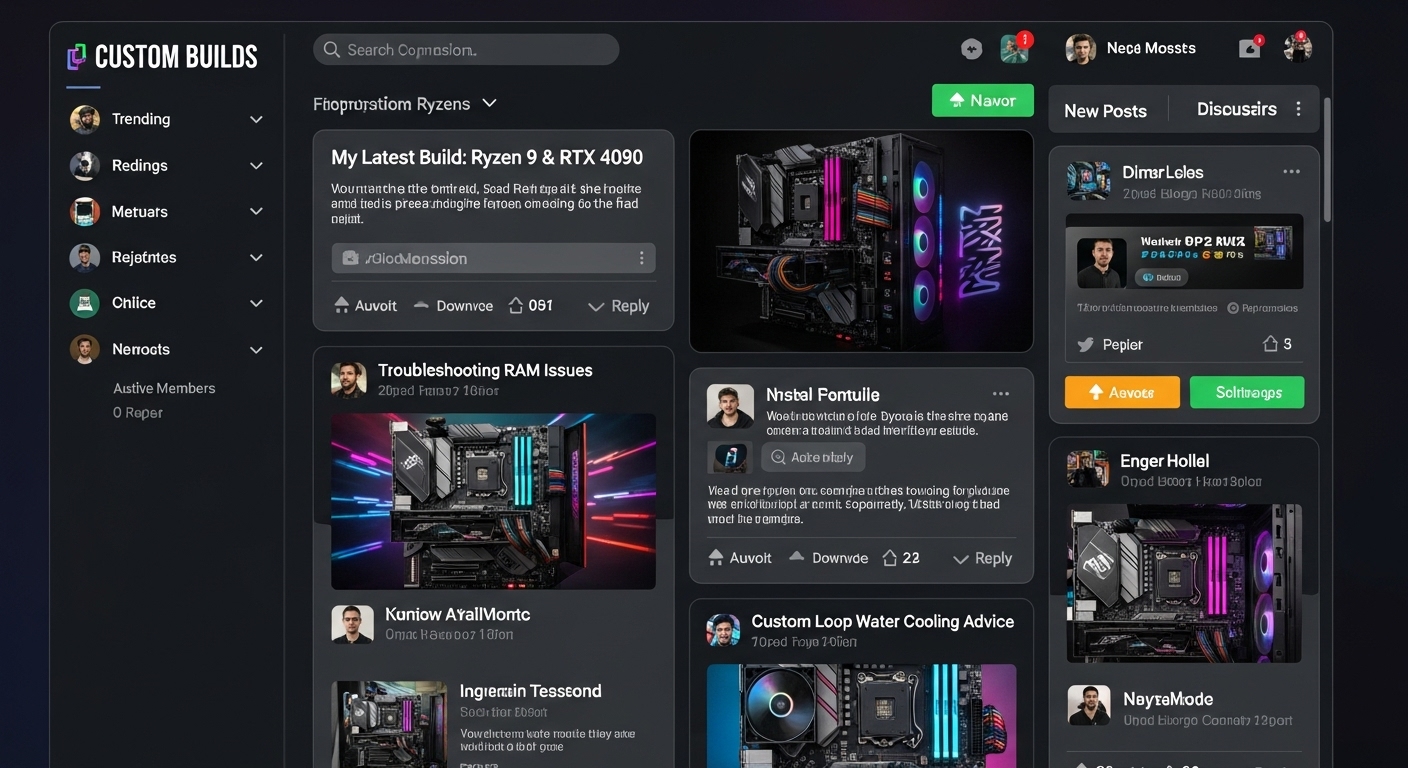The image size is (1408, 768).
Task: Click the right panel vertical scrollbar
Action: pyautogui.click(x=1328, y=160)
